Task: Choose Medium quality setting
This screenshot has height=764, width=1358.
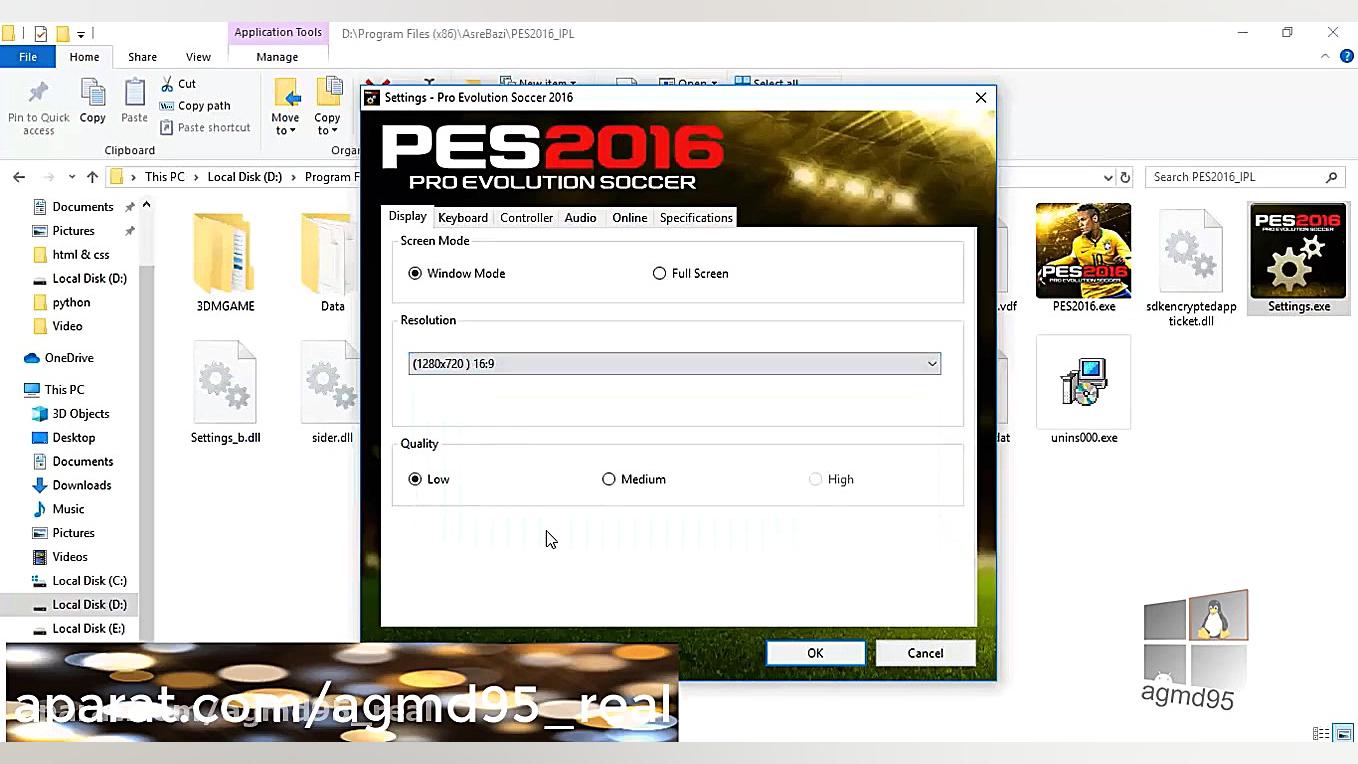Action: 609,479
